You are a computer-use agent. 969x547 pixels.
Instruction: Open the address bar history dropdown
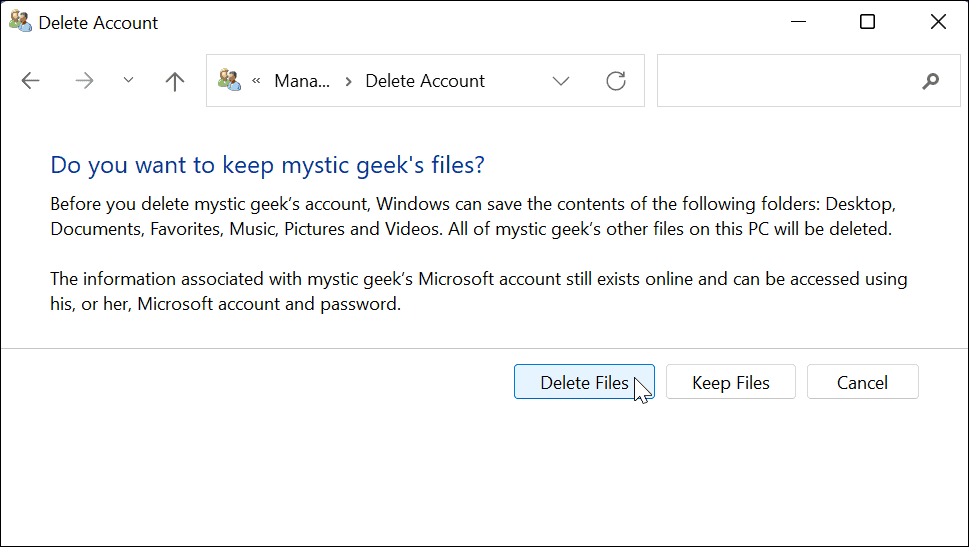pyautogui.click(x=561, y=81)
